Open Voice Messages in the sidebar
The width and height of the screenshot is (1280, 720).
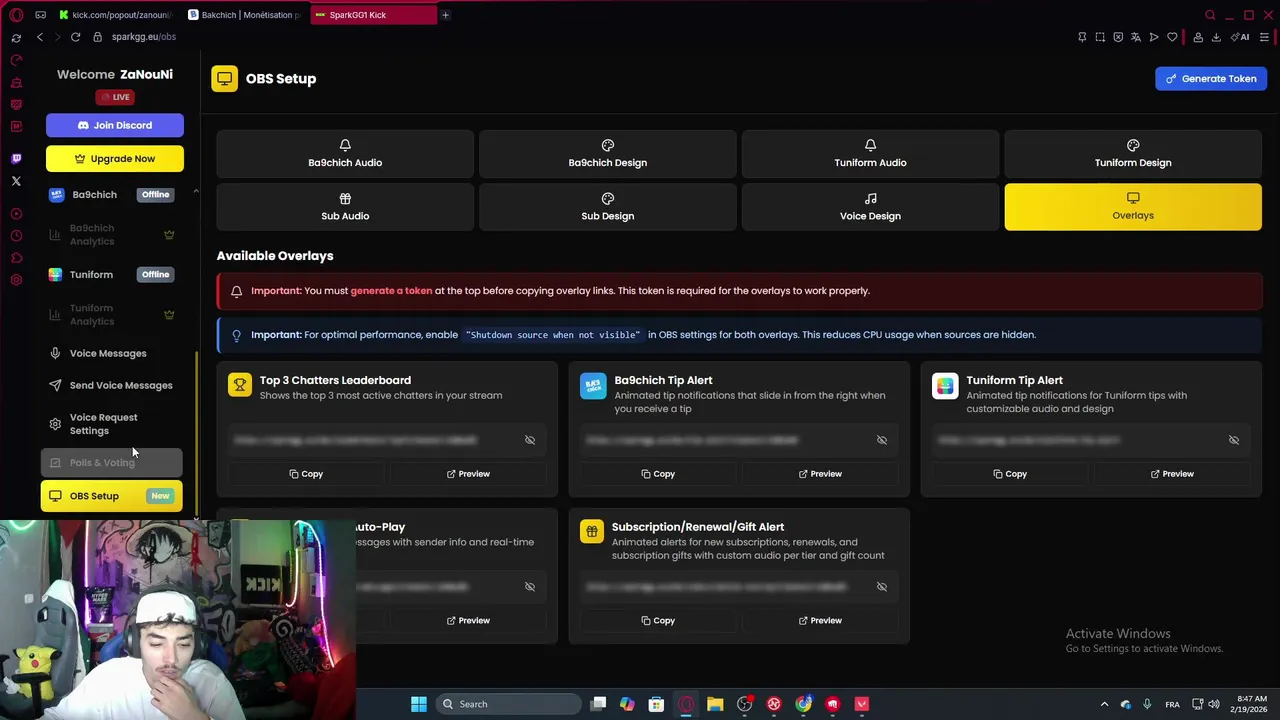pyautogui.click(x=111, y=353)
